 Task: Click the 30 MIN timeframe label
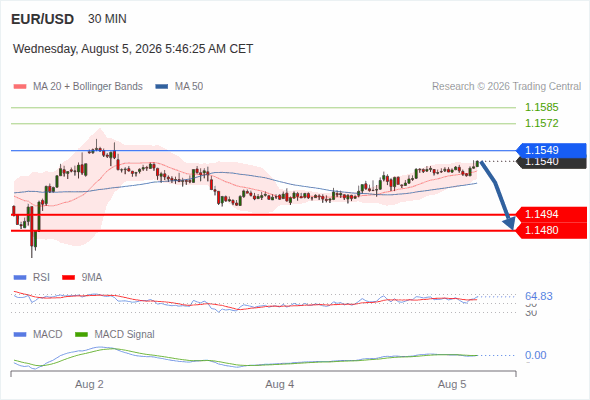click(107, 19)
